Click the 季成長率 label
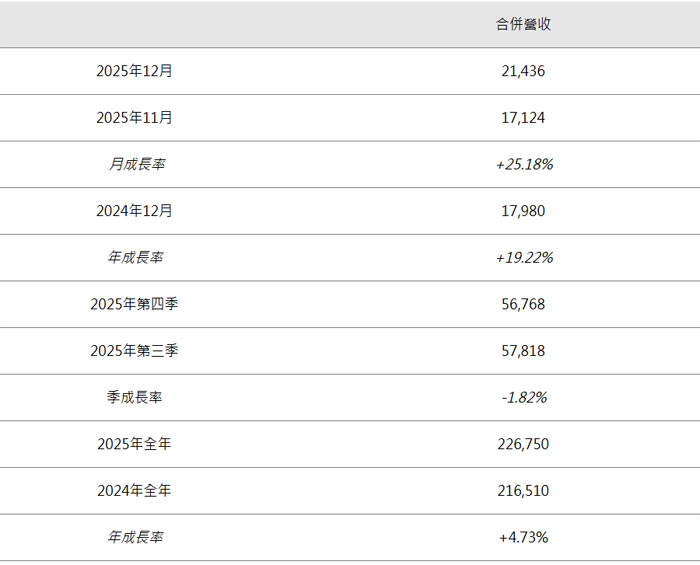 coord(135,397)
